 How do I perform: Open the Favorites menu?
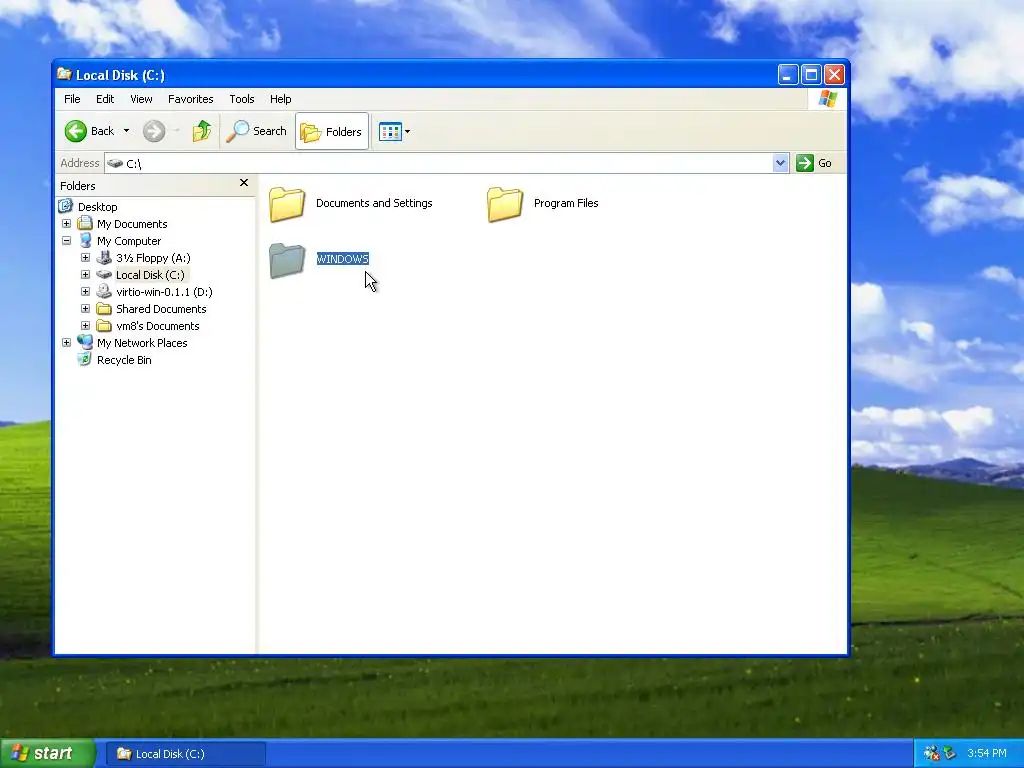coord(191,99)
